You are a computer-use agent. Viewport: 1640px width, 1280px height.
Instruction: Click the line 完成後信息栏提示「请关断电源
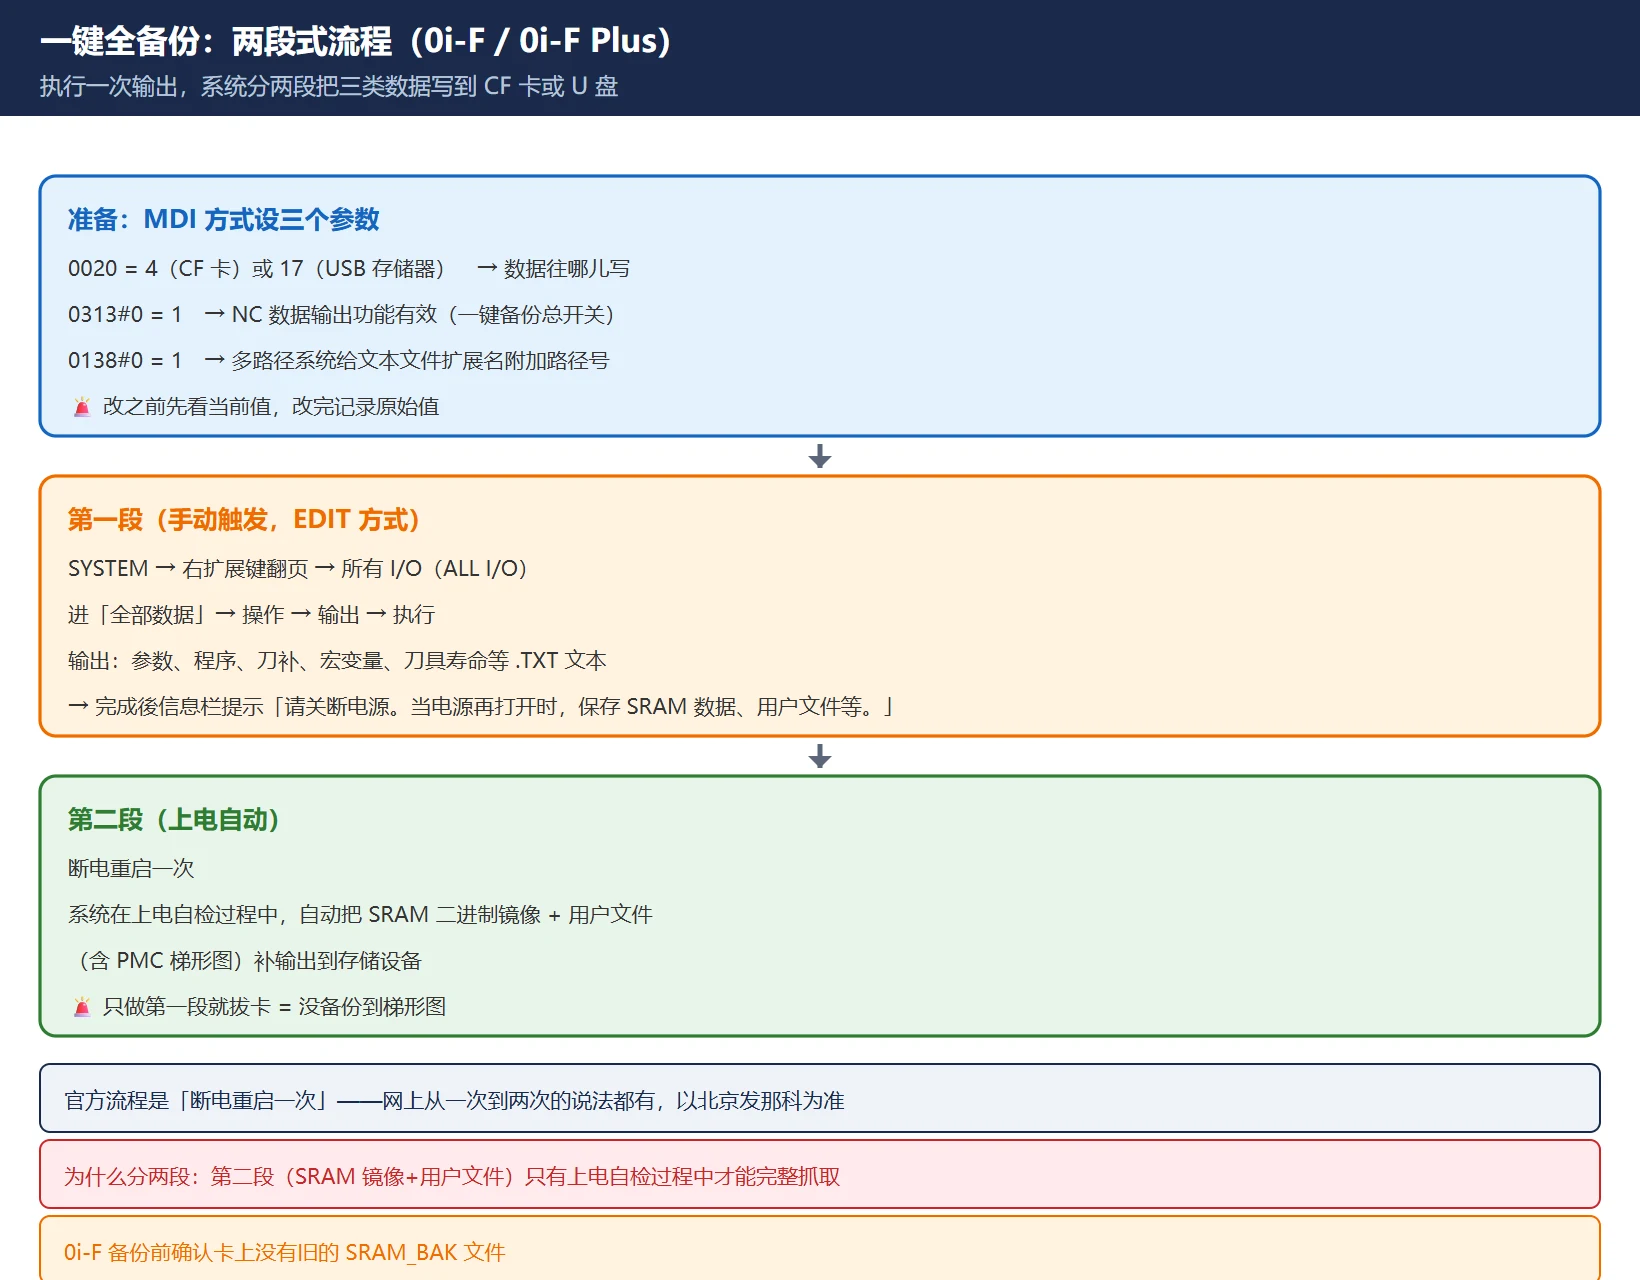point(480,707)
